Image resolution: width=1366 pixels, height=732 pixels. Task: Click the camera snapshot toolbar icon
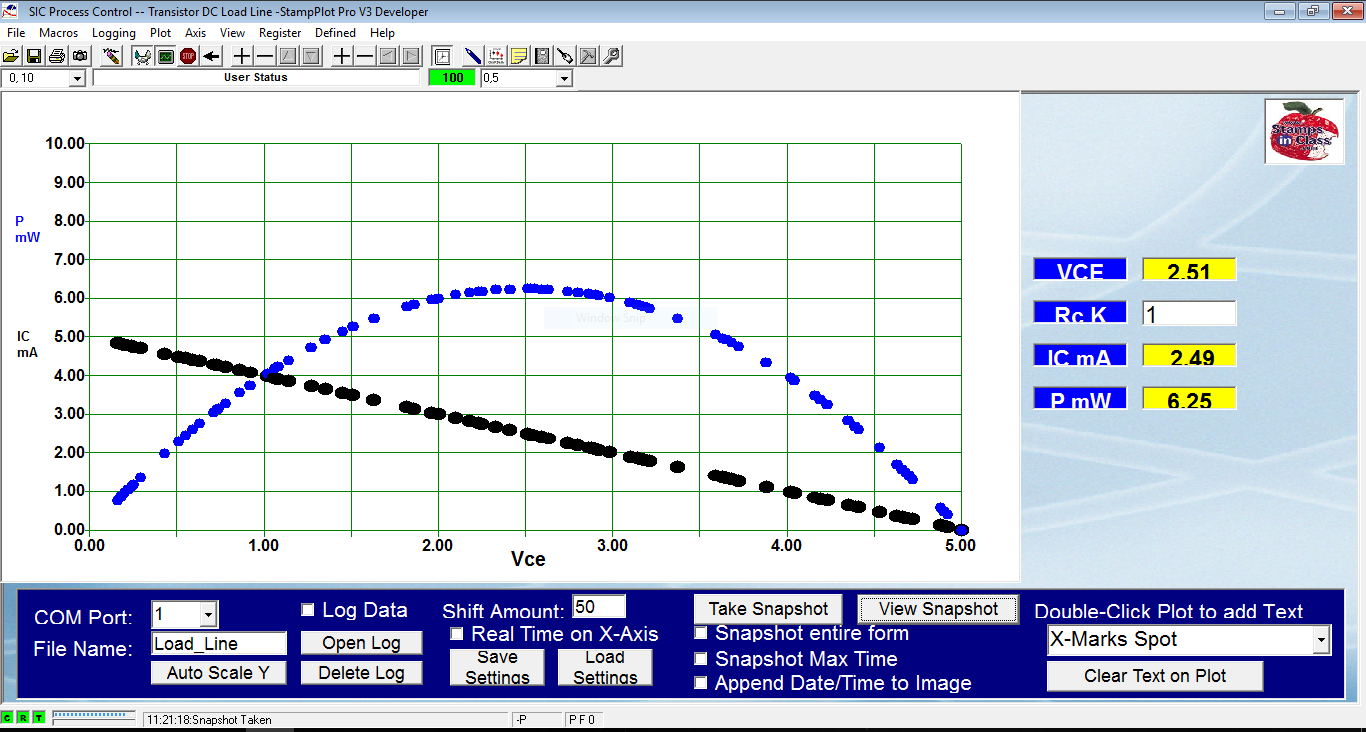point(80,56)
